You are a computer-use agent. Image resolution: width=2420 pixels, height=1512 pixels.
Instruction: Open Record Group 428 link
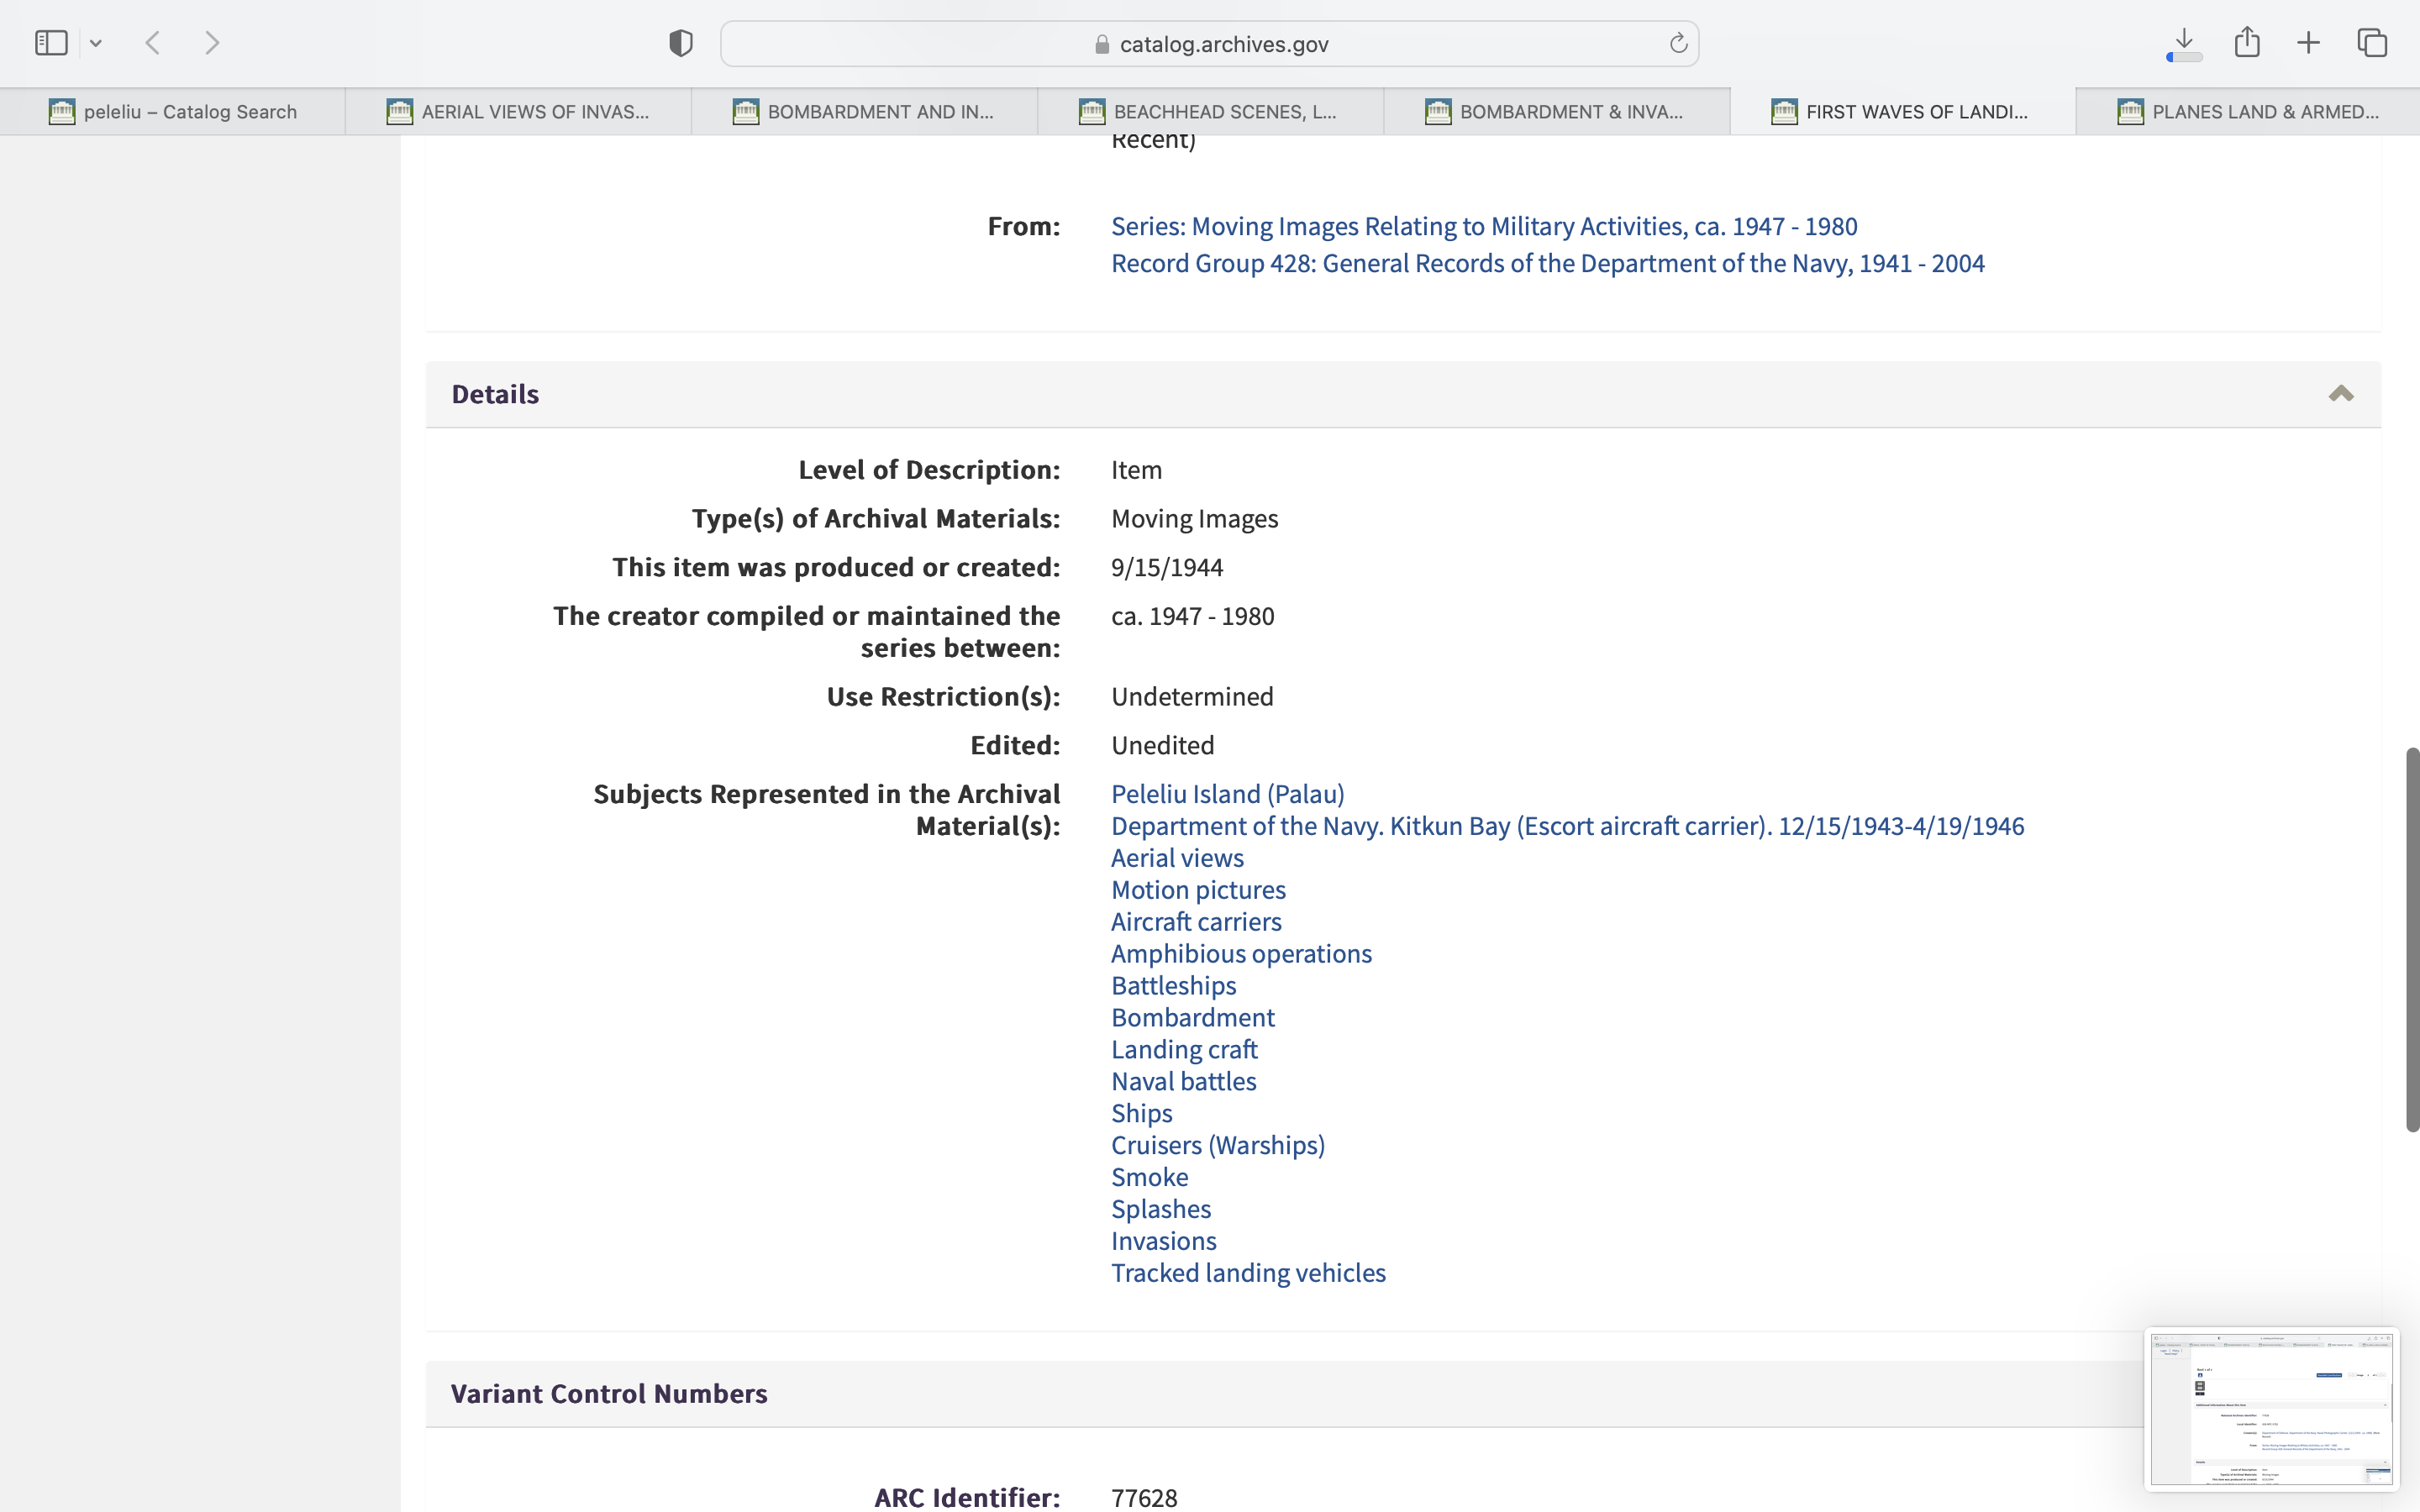(x=1547, y=263)
